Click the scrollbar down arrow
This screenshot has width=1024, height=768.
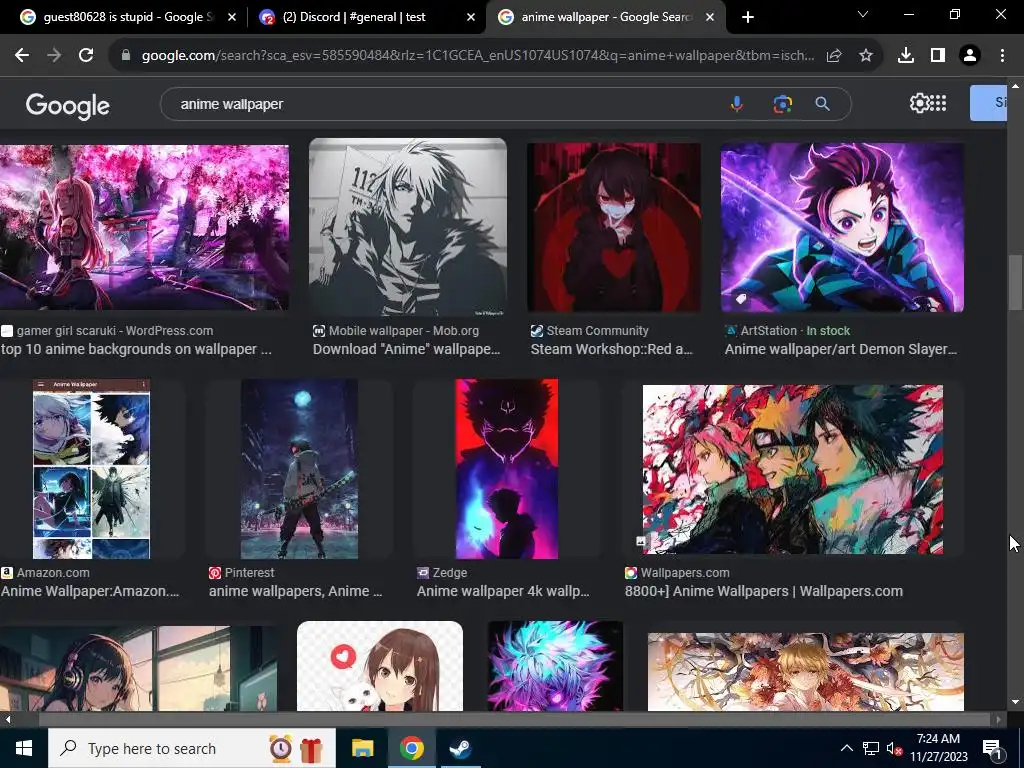pos(1015,702)
